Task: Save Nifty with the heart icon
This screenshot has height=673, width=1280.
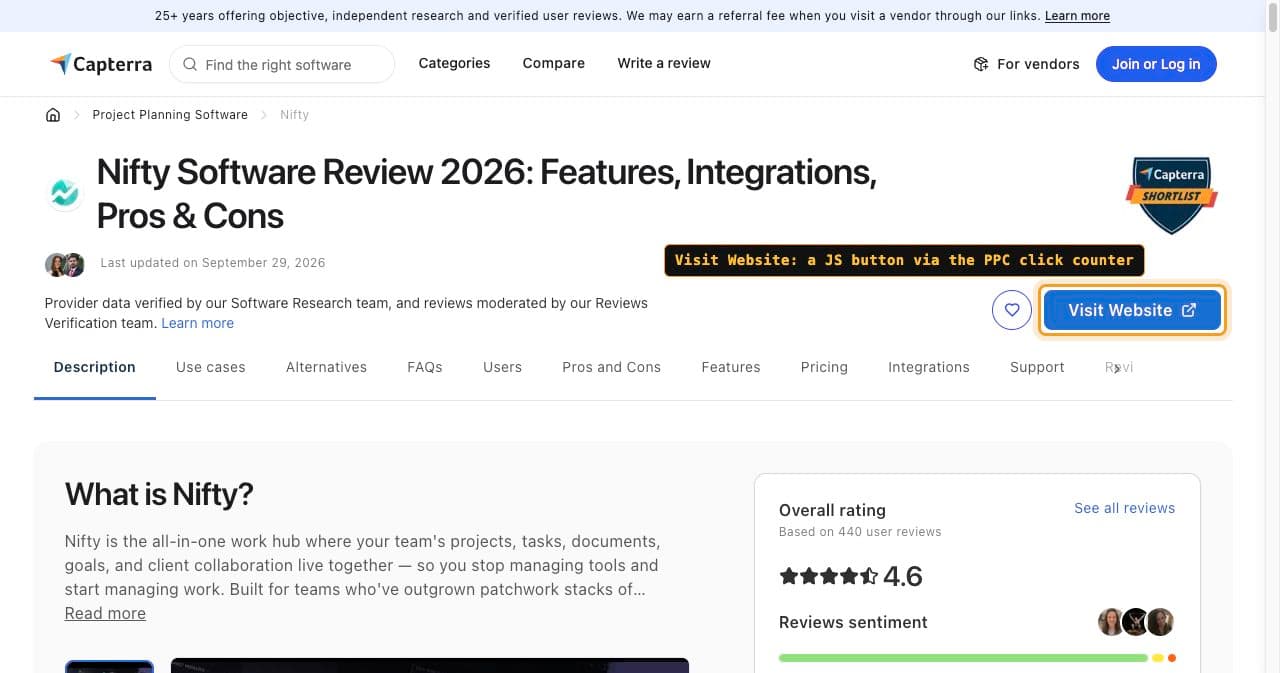Action: pos(1012,310)
